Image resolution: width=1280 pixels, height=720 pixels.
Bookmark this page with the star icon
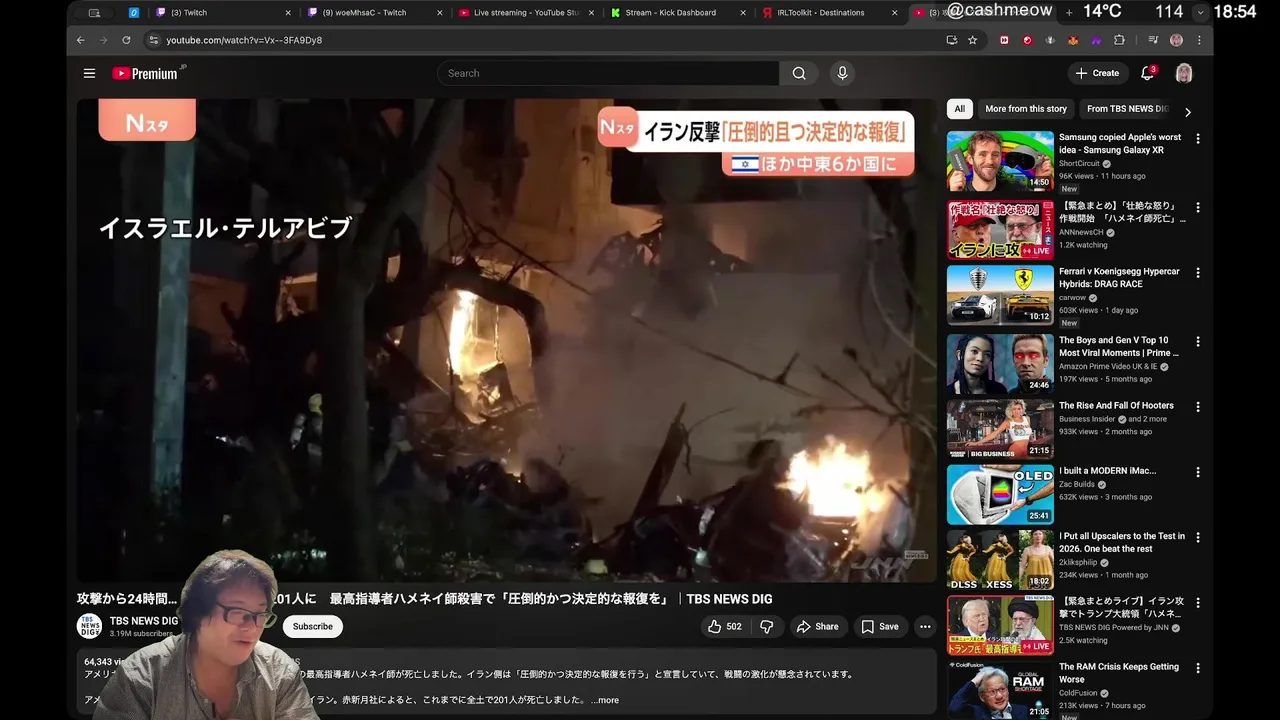tap(972, 40)
